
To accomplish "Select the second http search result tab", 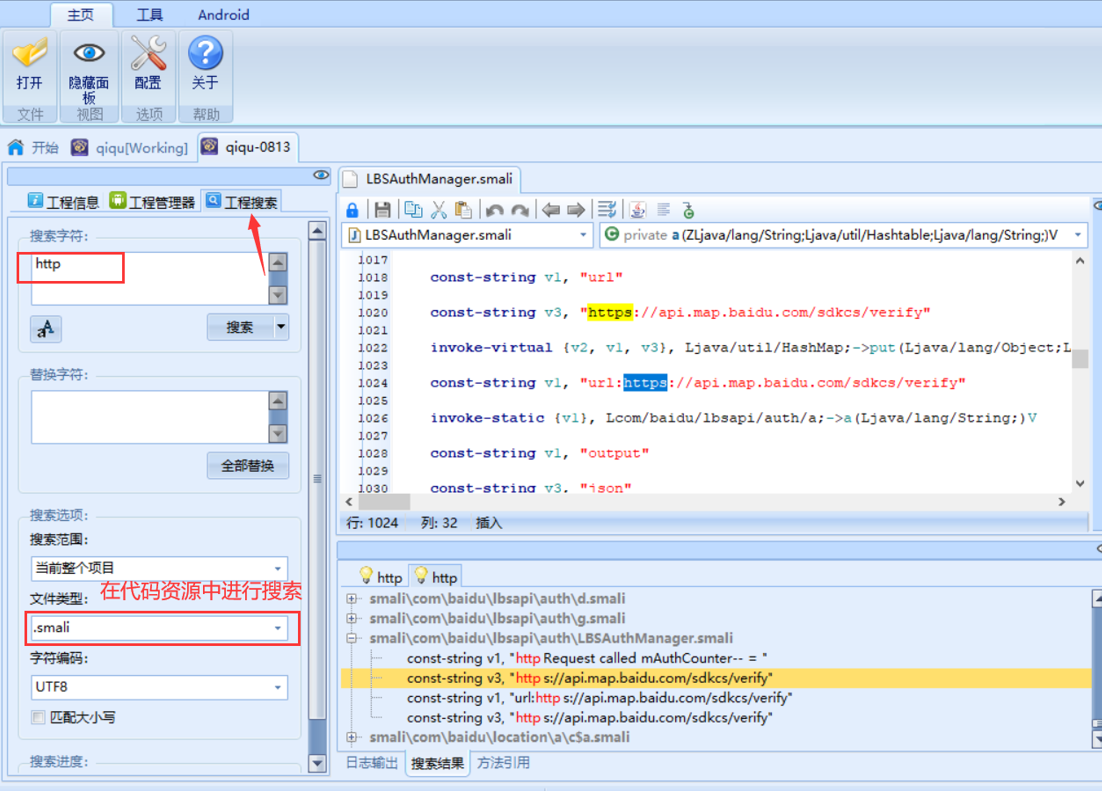I will click(x=436, y=577).
